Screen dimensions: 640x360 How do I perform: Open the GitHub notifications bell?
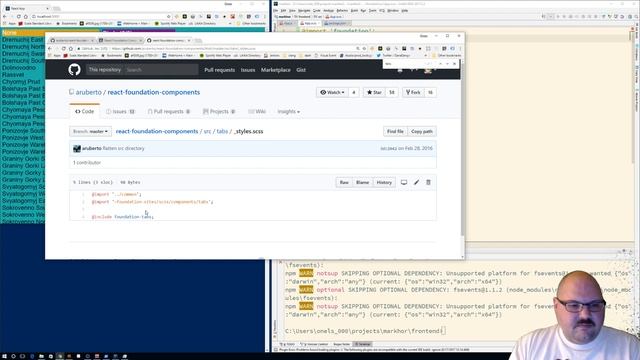(x=400, y=70)
